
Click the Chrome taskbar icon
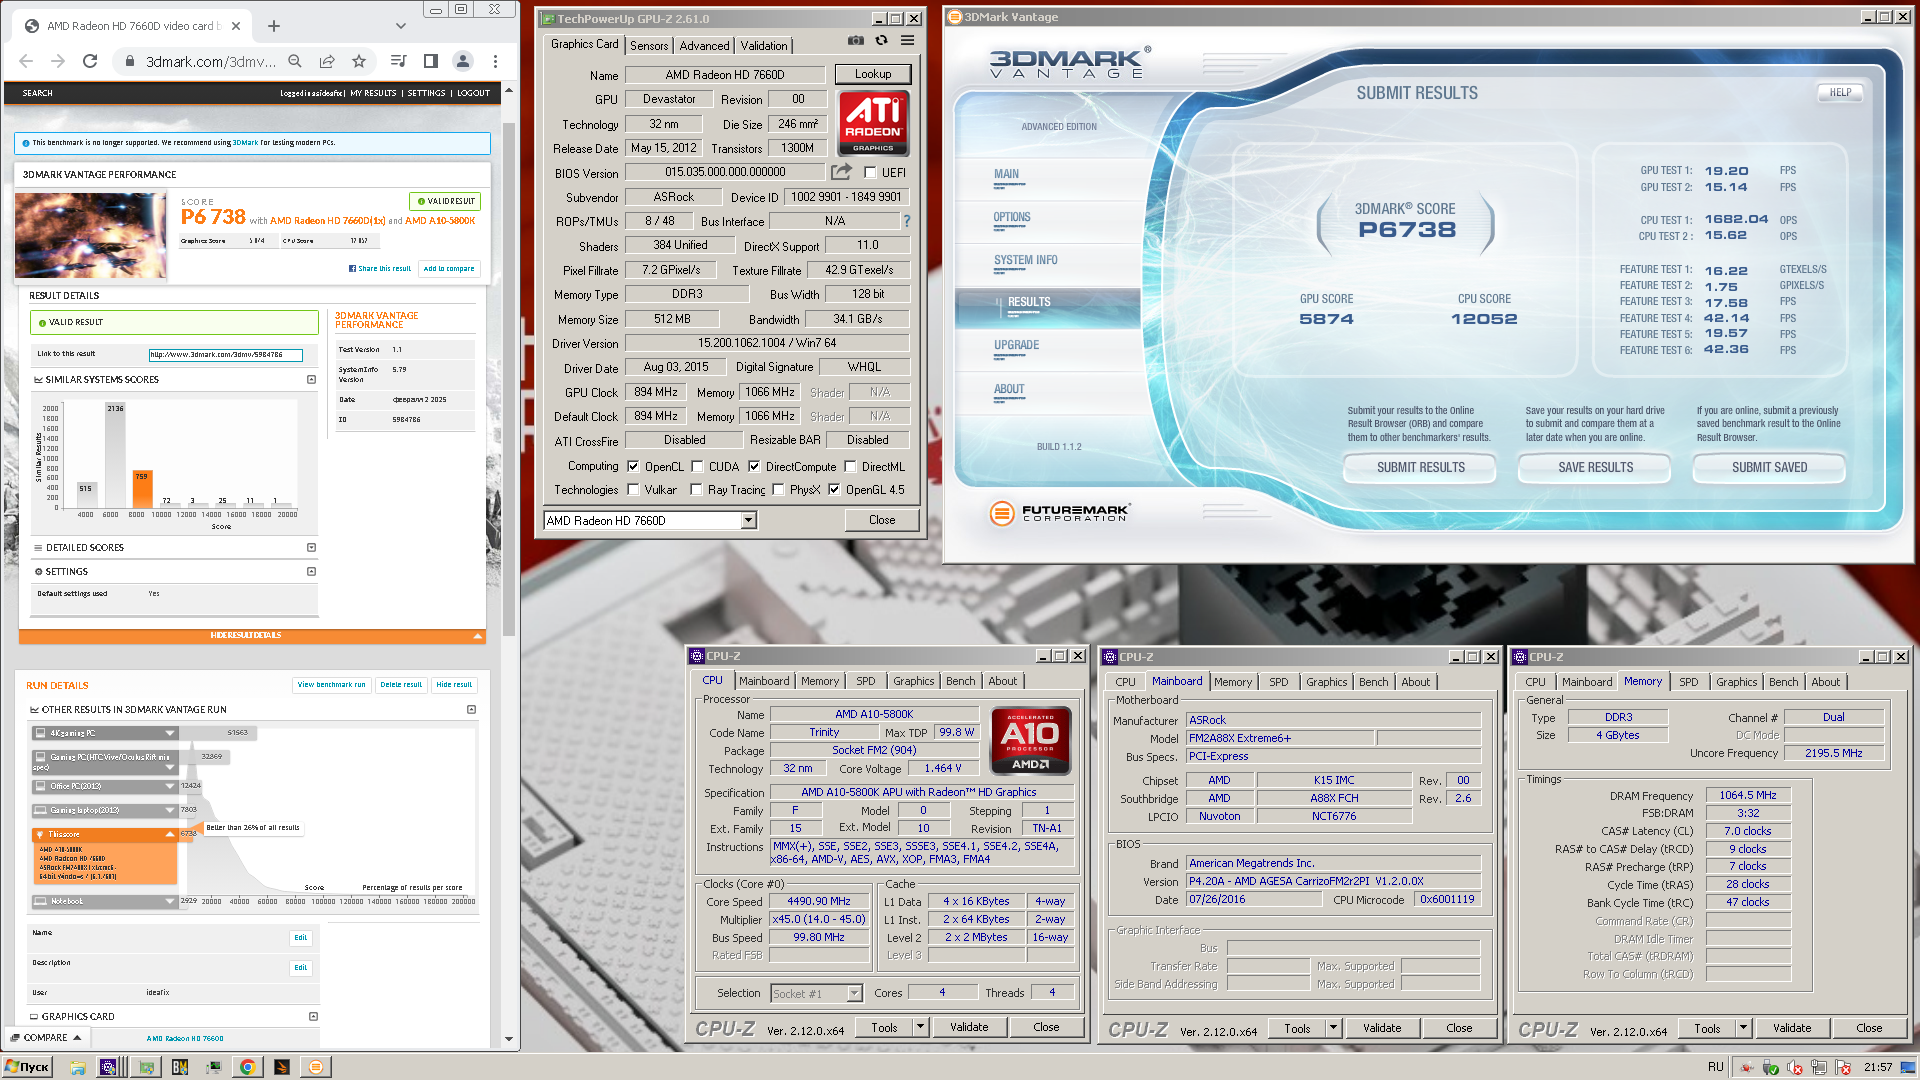click(247, 1067)
